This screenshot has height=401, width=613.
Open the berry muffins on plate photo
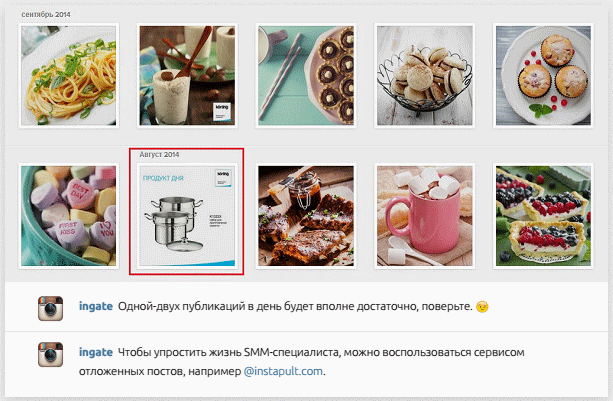coord(543,75)
